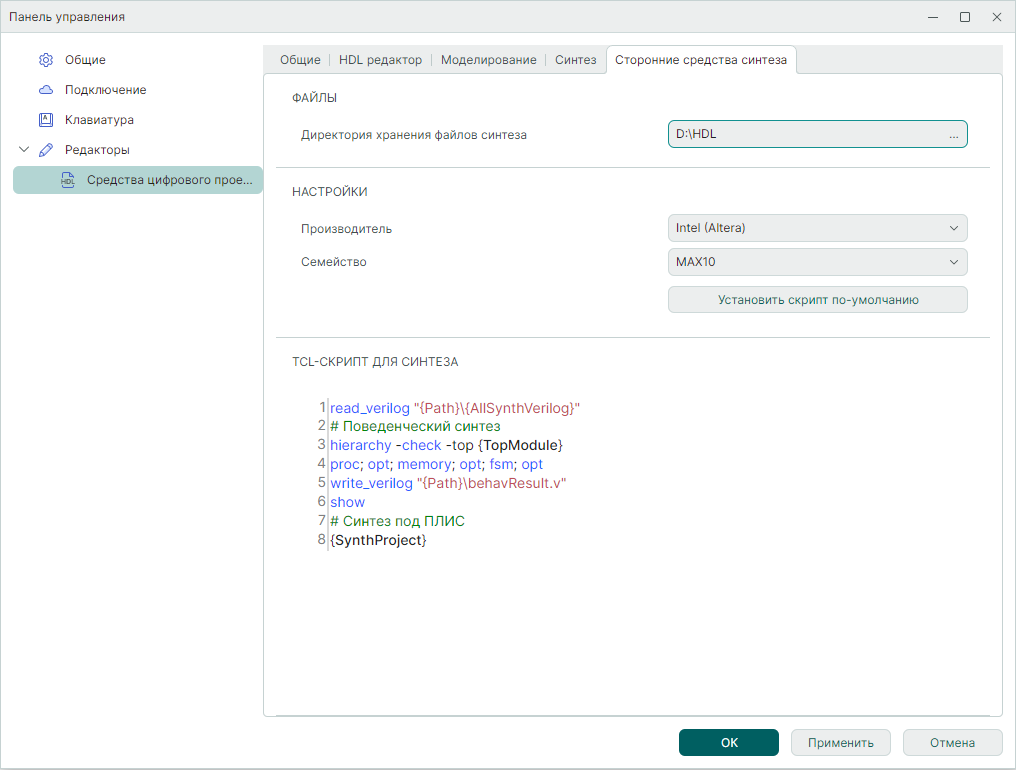
Task: Switch to the HDL редактор tab
Action: 380,60
